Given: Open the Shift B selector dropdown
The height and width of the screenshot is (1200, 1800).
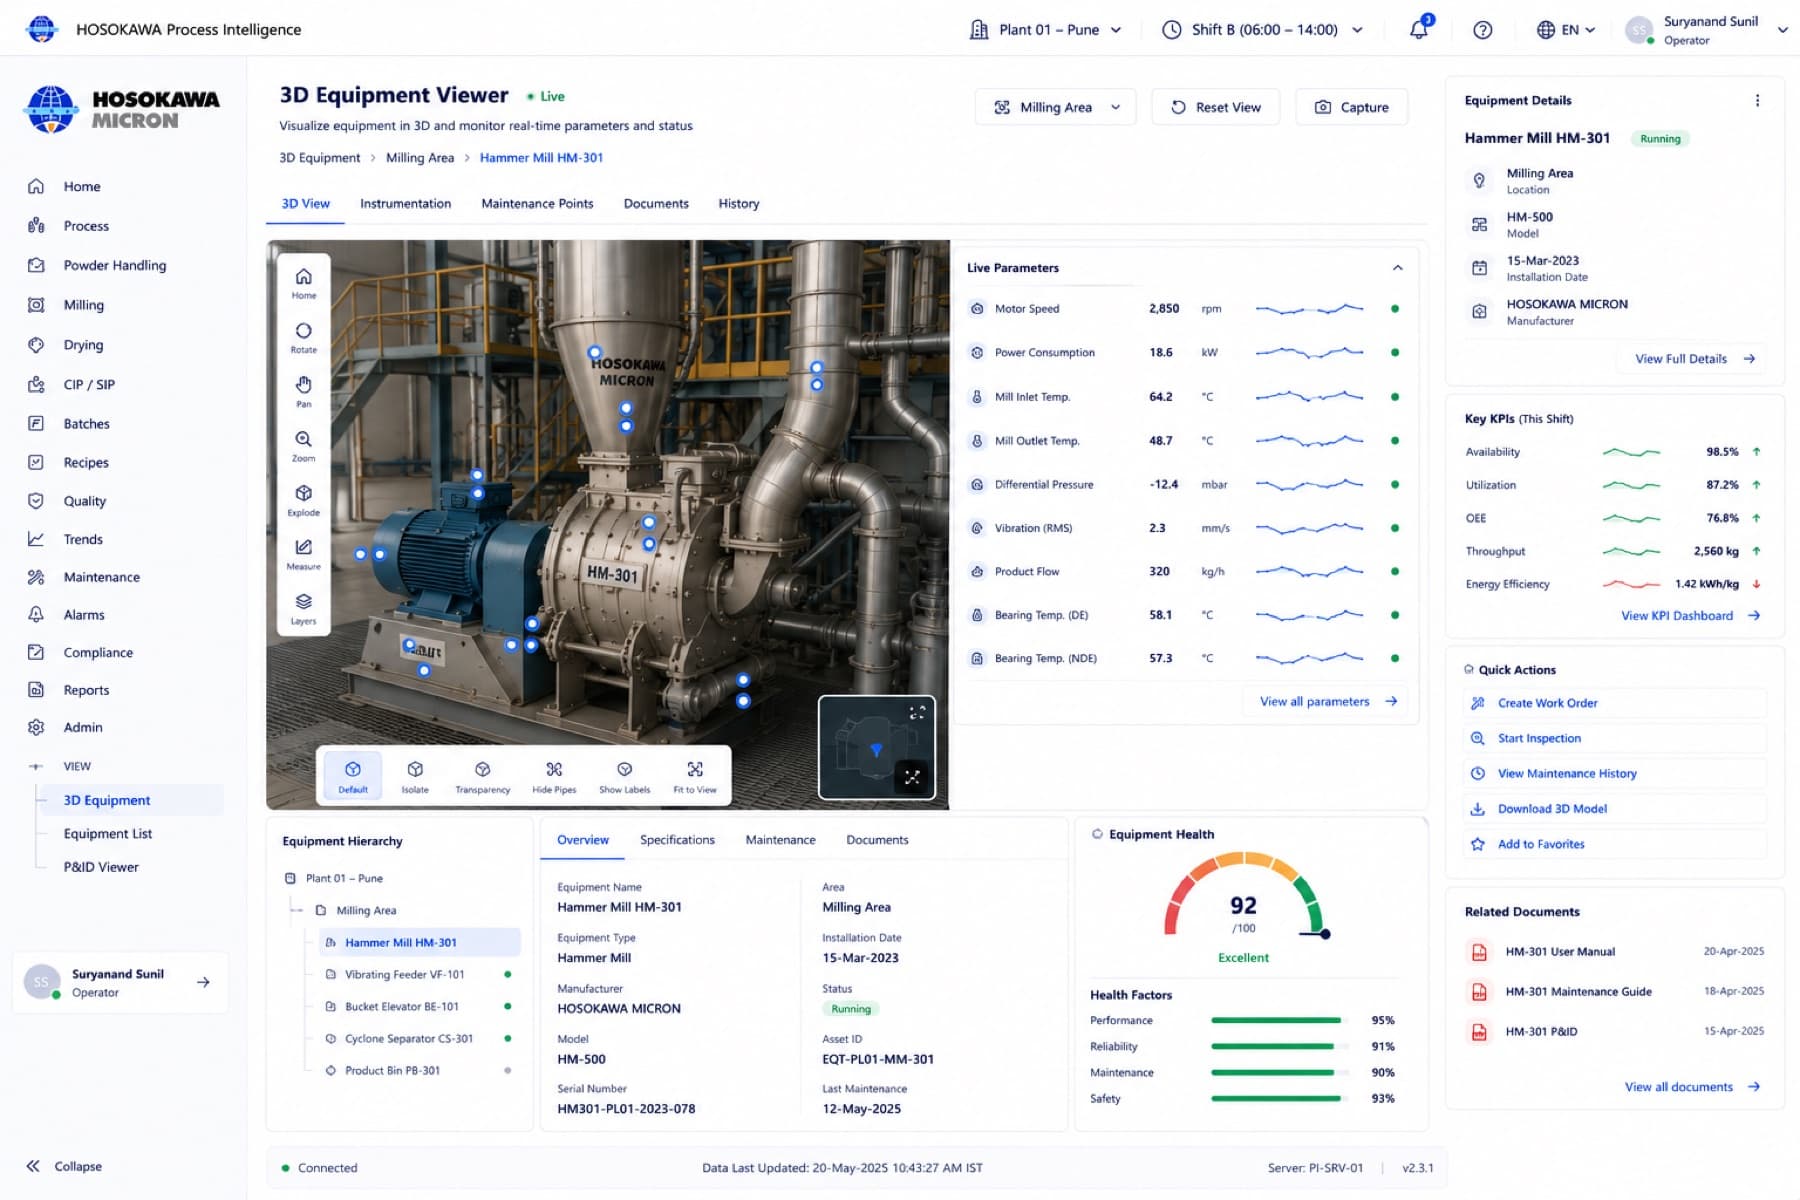Looking at the screenshot, I should (1262, 30).
